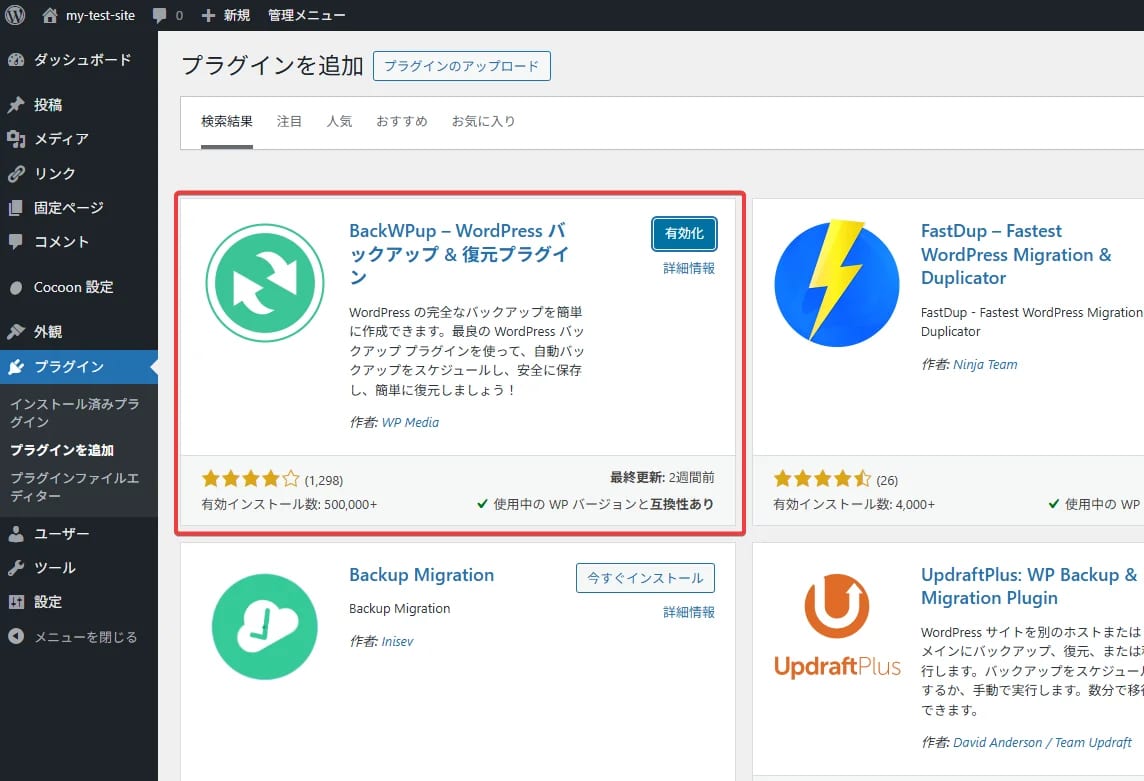Click the plus 新規 icon in admin bar
1144x781 pixels.
[208, 16]
